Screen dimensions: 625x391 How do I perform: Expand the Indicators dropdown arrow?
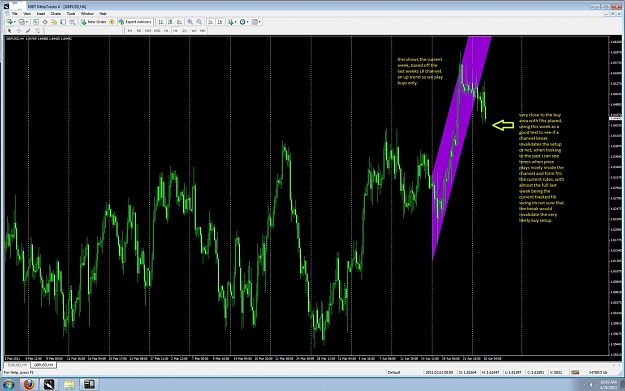(236, 22)
